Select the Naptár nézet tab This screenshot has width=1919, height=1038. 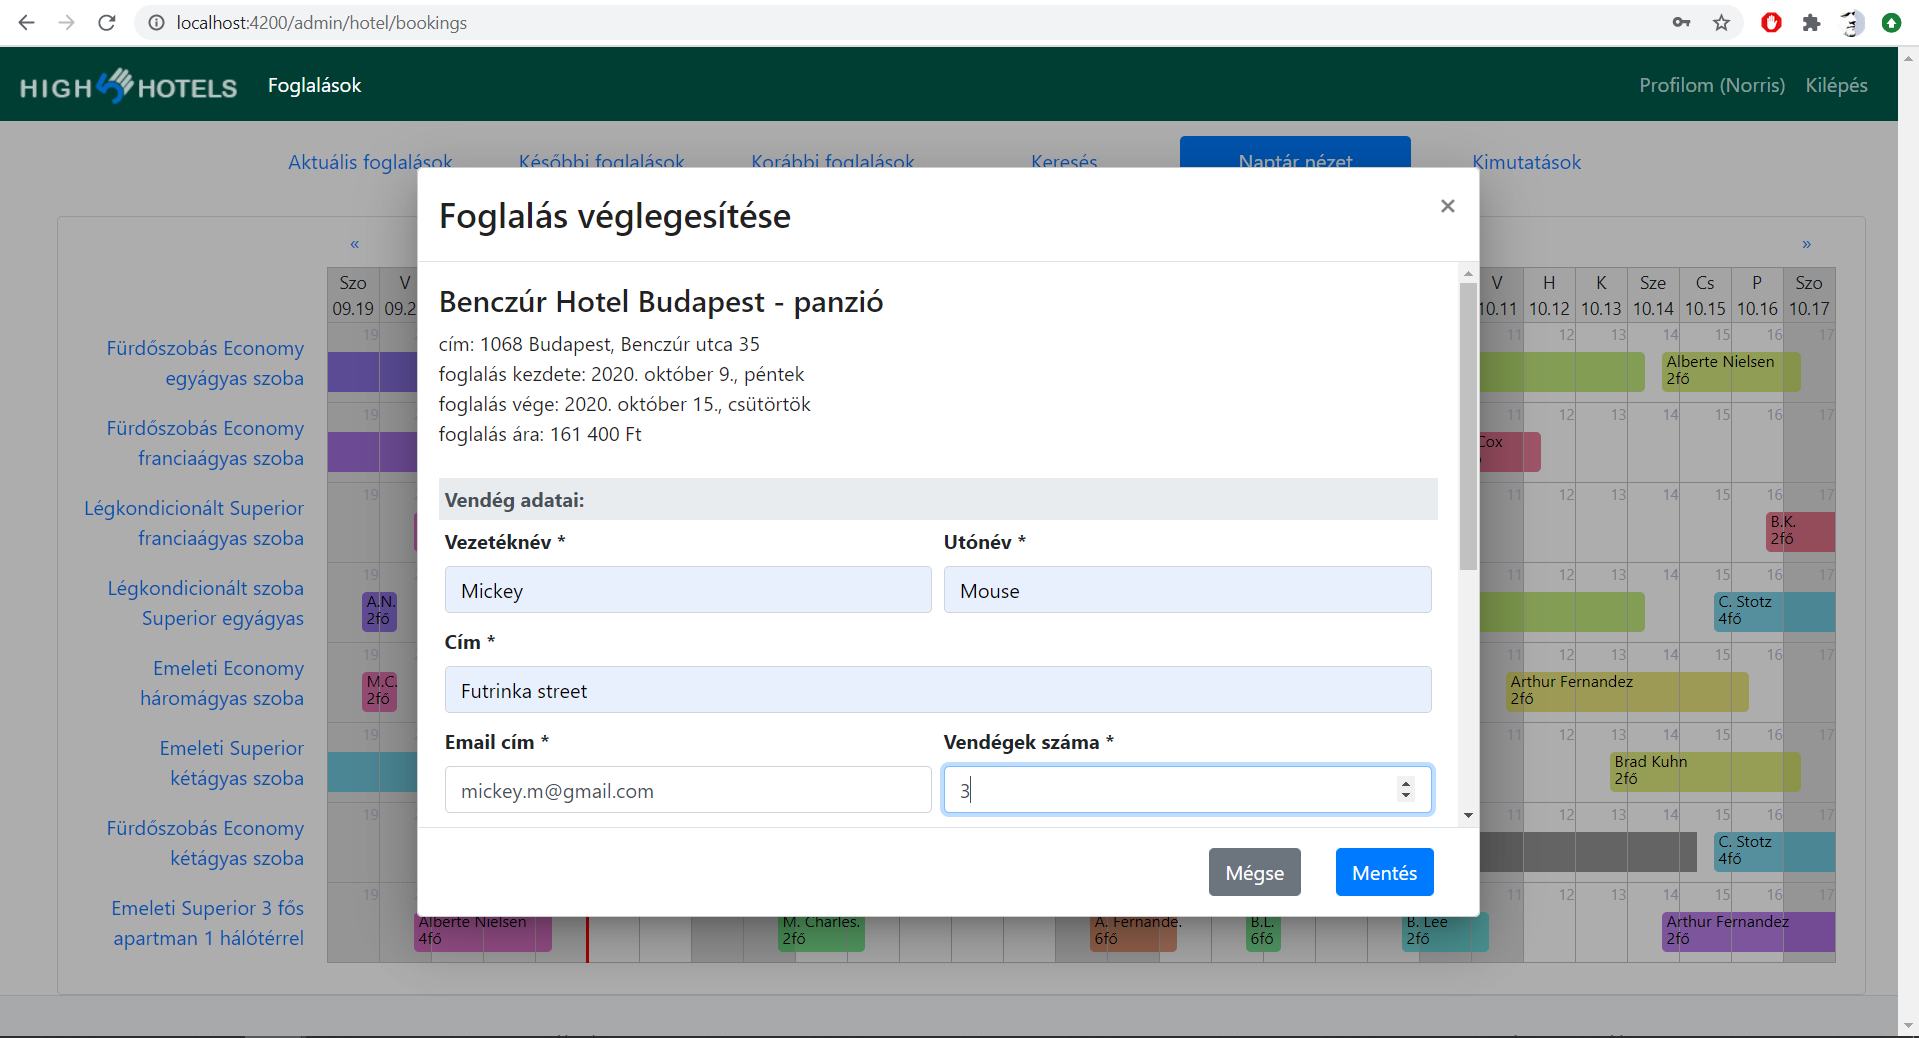[1295, 154]
